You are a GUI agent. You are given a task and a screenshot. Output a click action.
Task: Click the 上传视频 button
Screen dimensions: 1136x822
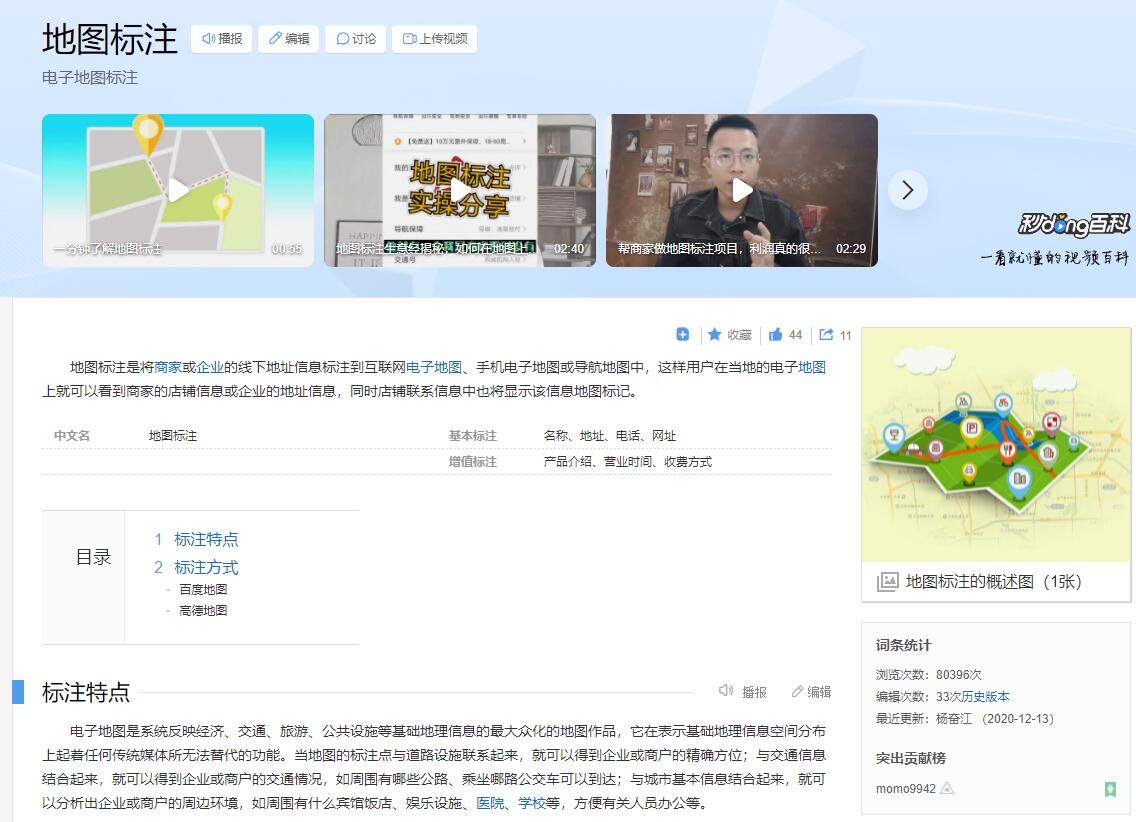click(x=434, y=39)
